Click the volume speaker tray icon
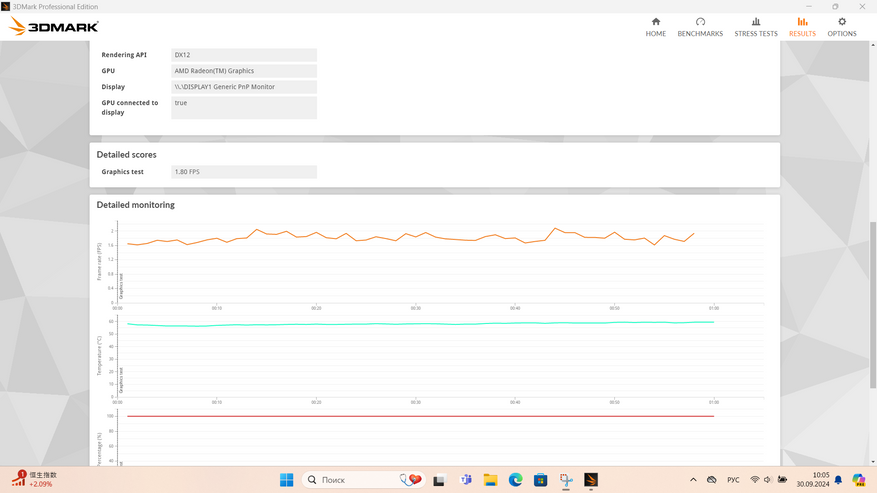The width and height of the screenshot is (877, 493). 768,480
